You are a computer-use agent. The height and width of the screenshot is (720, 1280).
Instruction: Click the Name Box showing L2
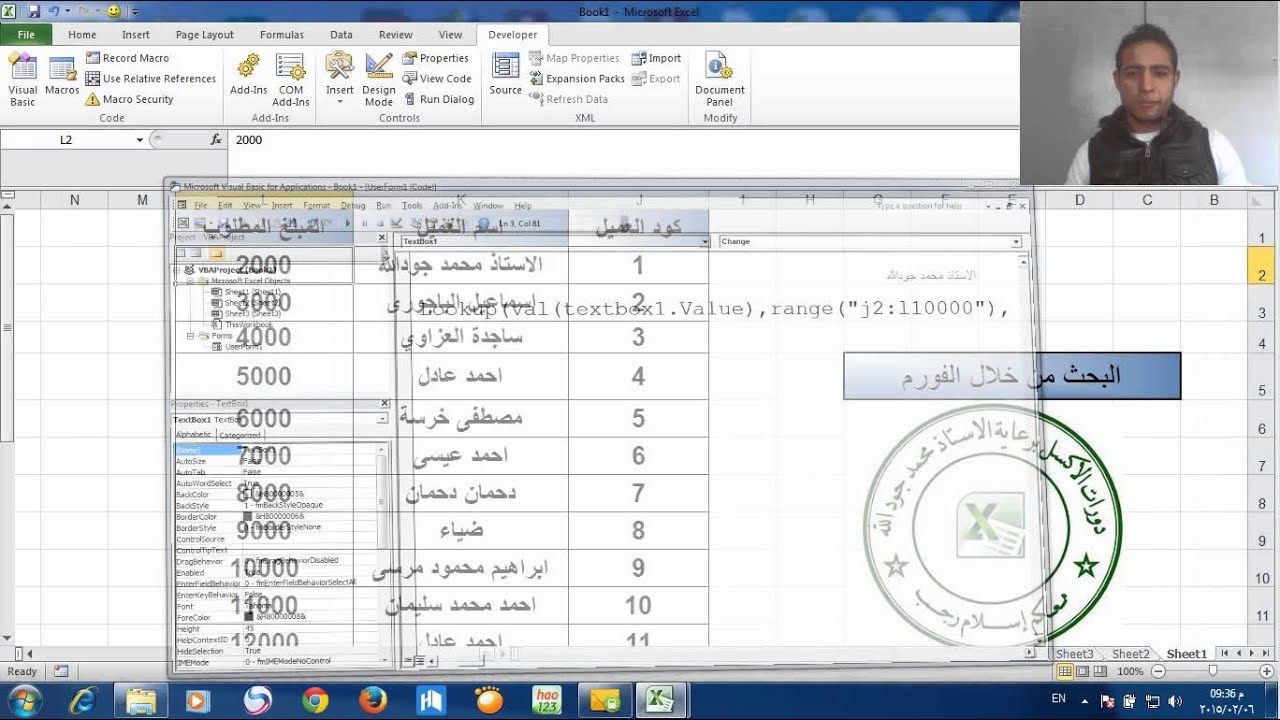coord(66,140)
